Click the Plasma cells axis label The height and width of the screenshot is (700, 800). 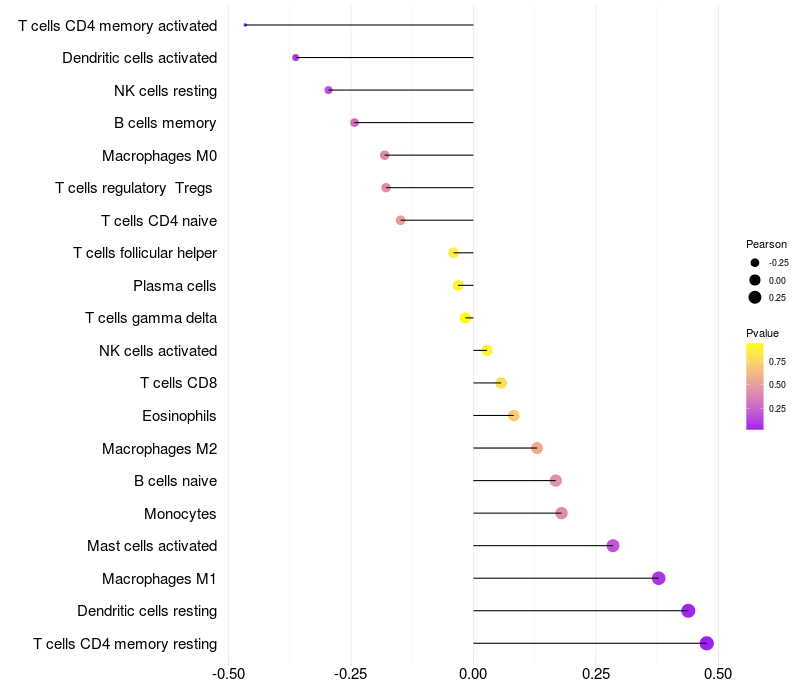coord(174,286)
